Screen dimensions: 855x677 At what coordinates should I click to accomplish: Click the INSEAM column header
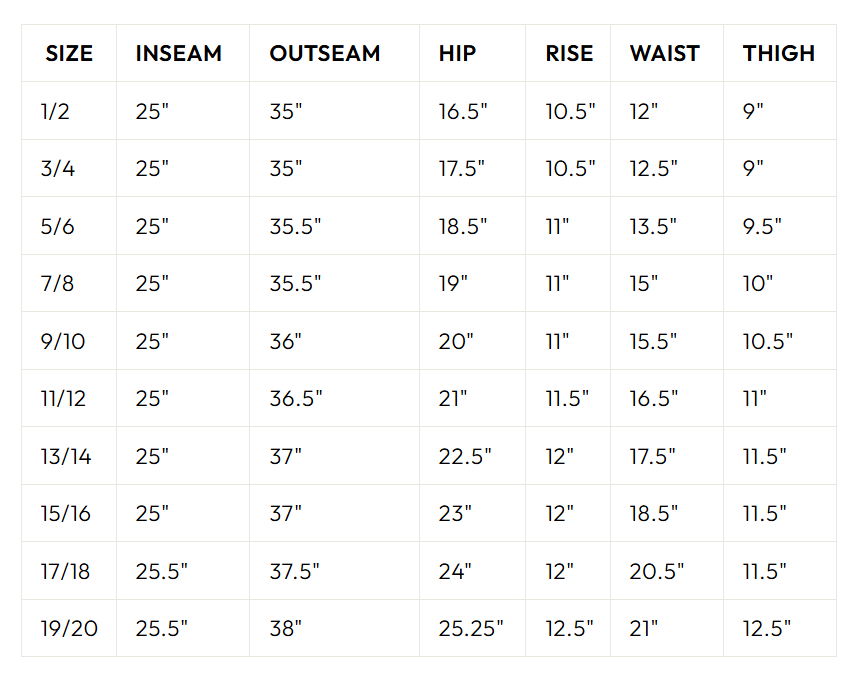[179, 54]
